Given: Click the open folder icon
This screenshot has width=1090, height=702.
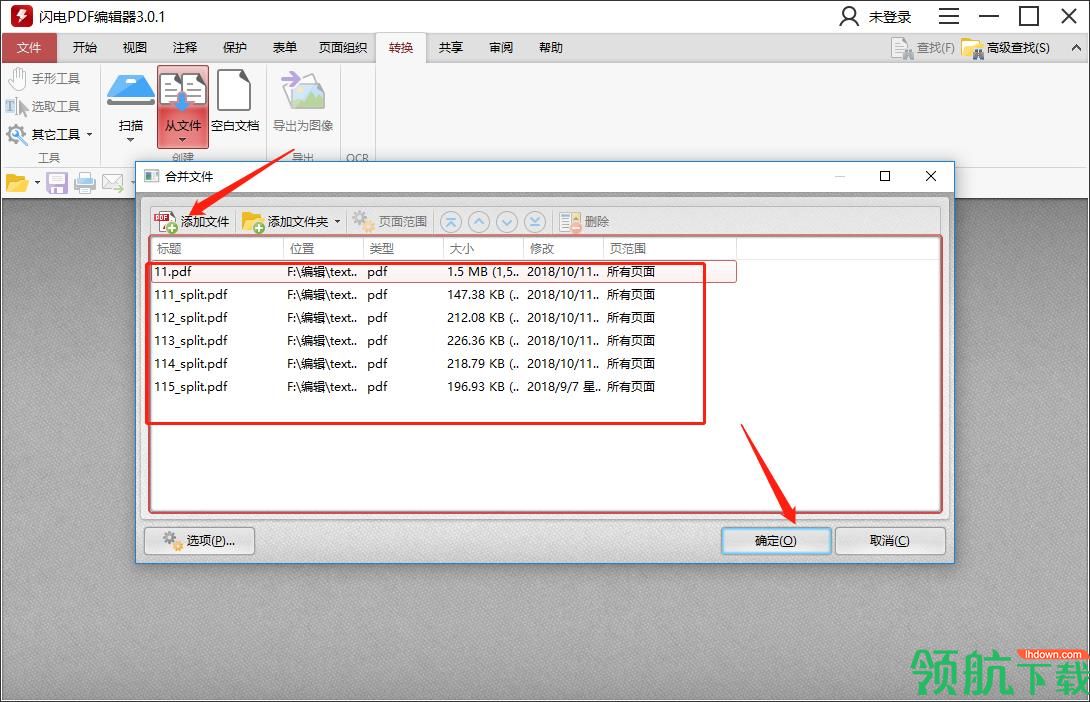Looking at the screenshot, I should (x=17, y=183).
